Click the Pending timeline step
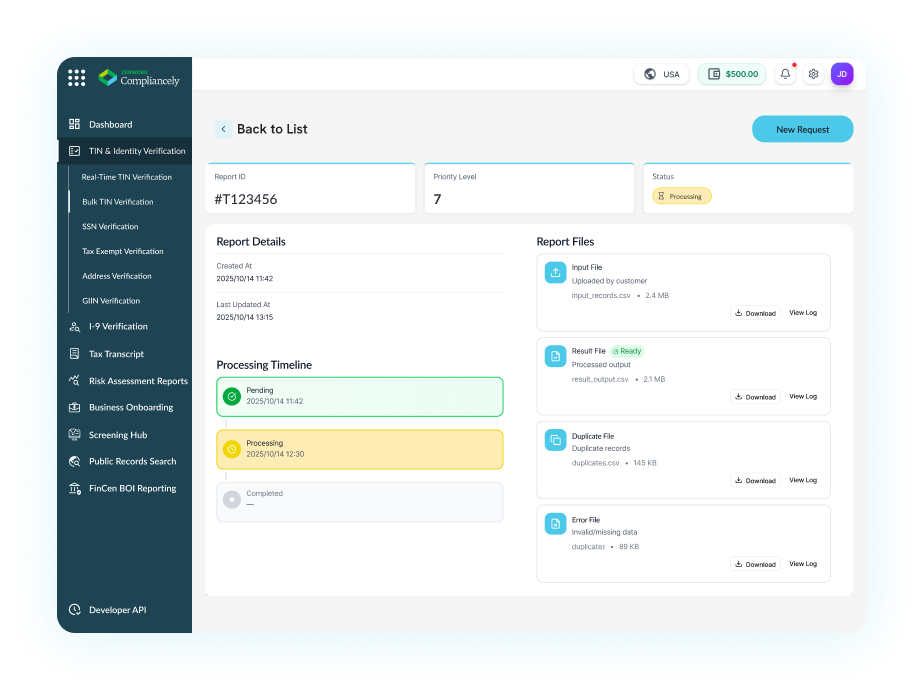 tap(359, 396)
